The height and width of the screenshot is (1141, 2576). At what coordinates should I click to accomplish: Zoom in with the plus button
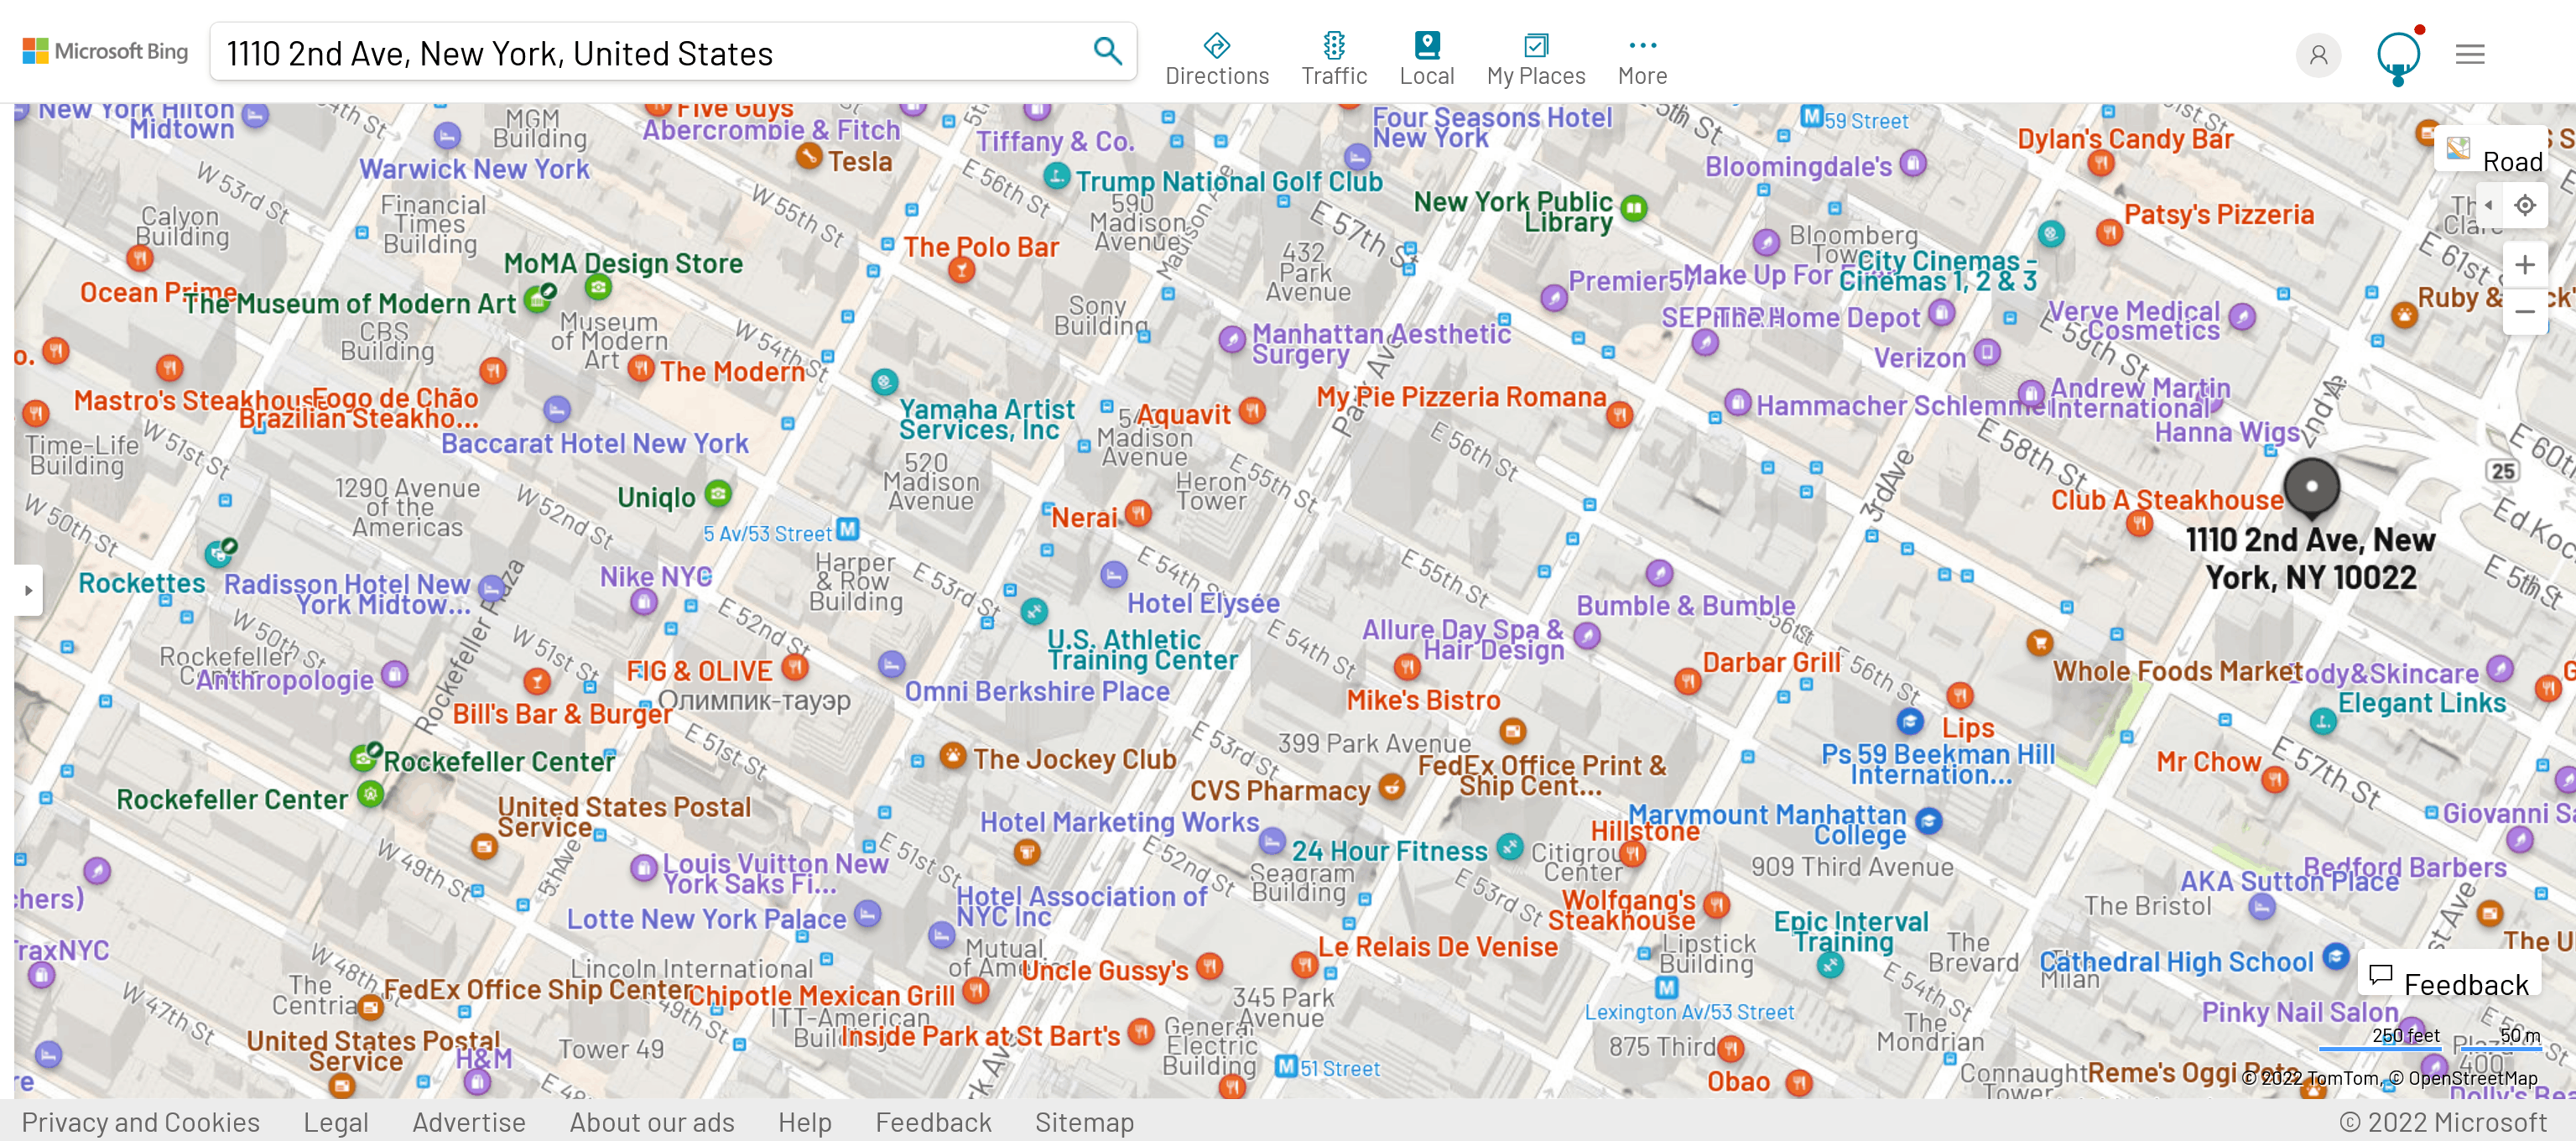point(2524,264)
